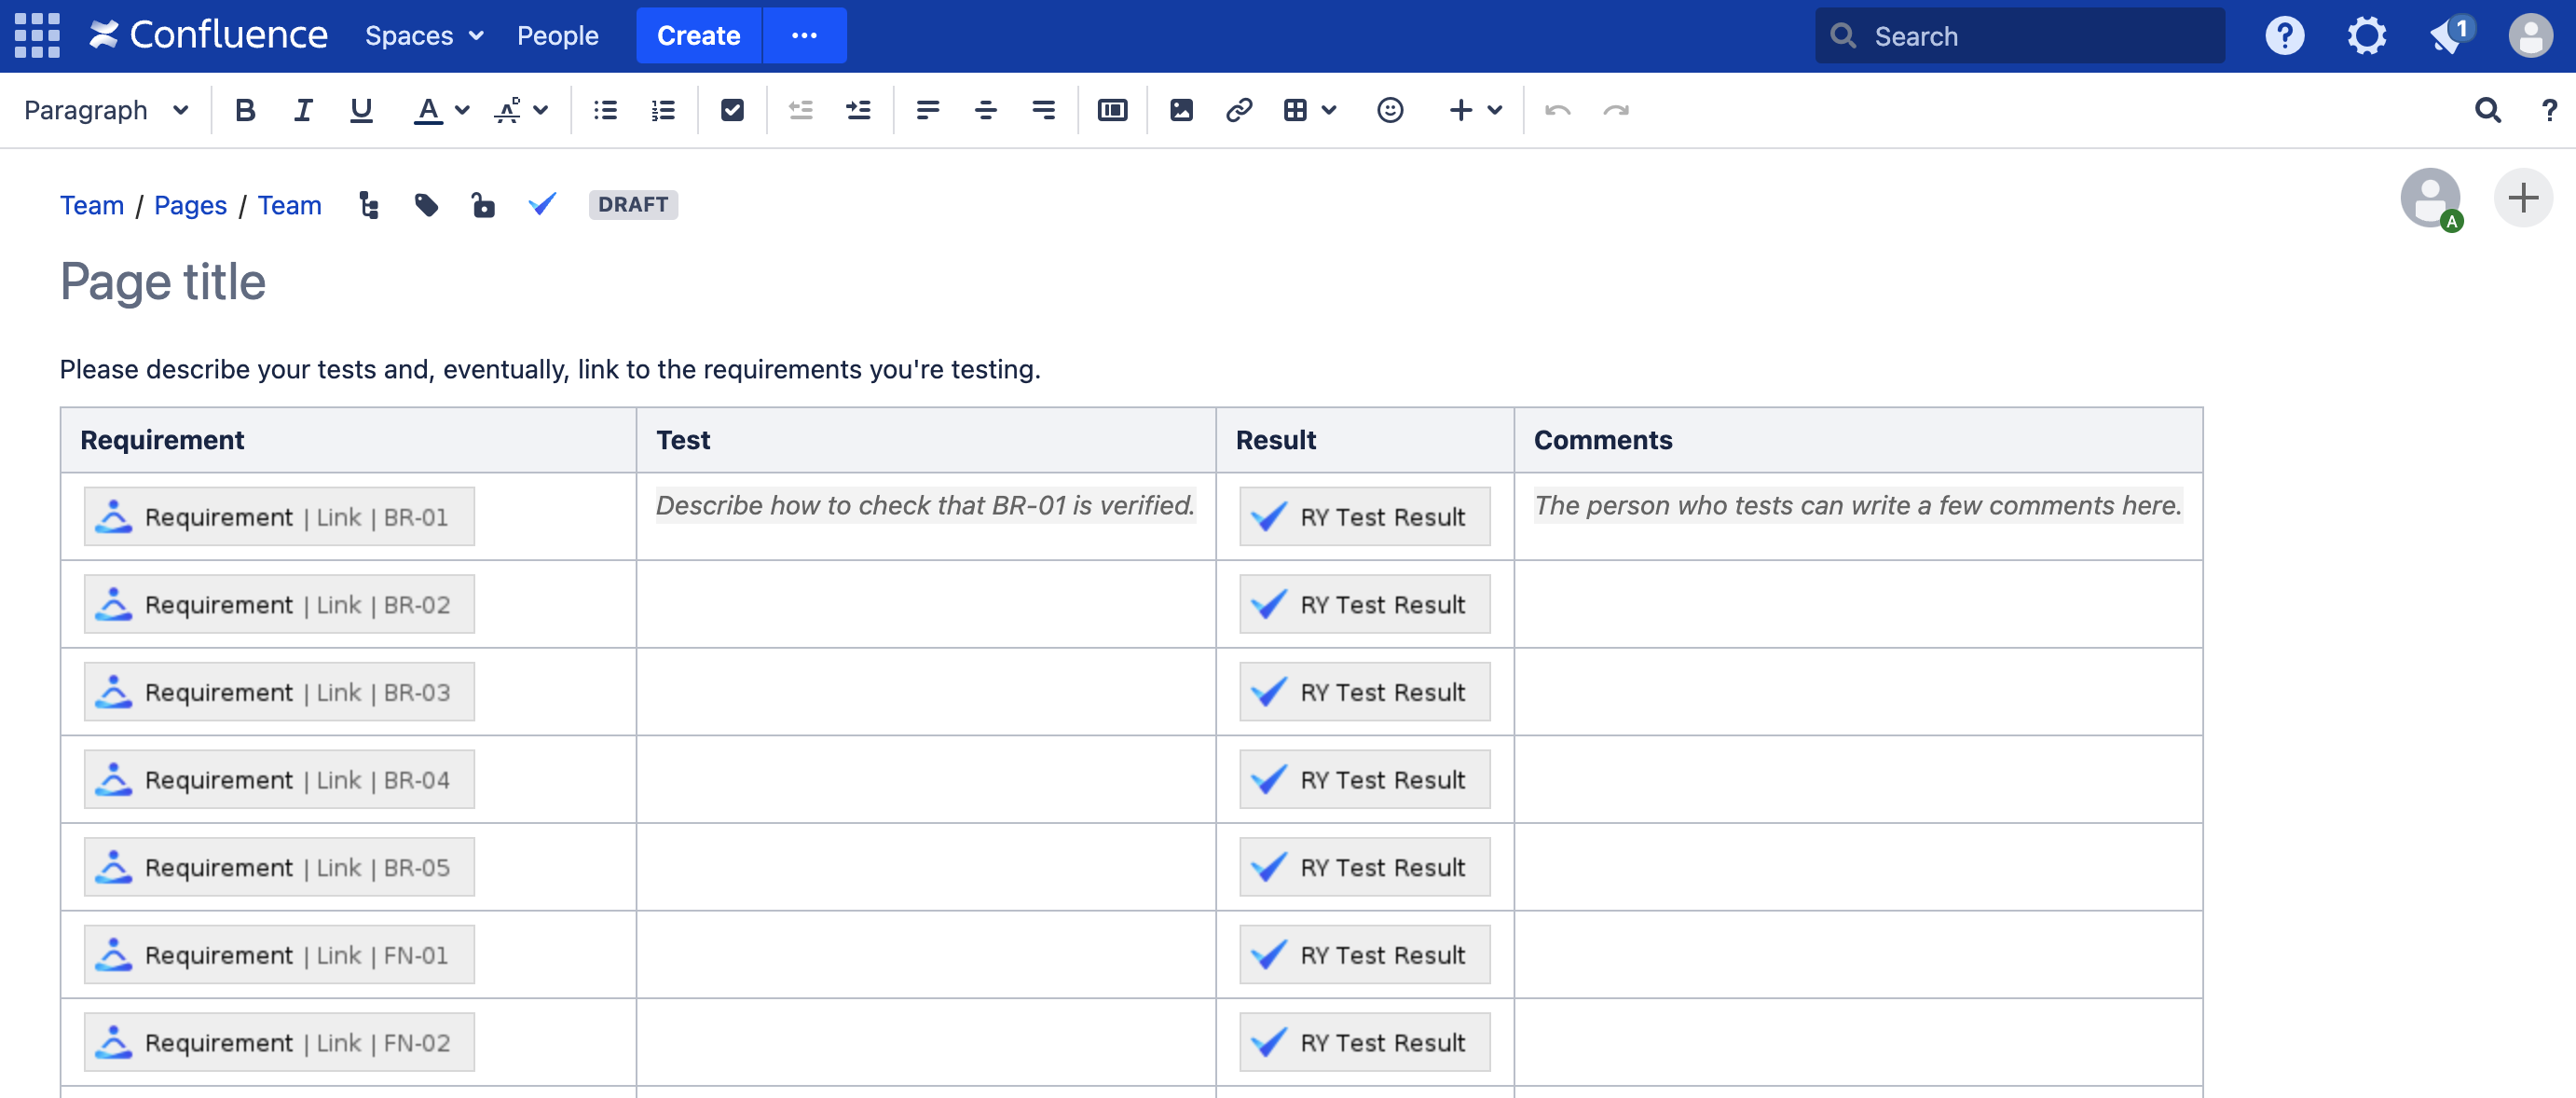Insert an emoji from the toolbar
The width and height of the screenshot is (2576, 1098).
[x=1389, y=110]
